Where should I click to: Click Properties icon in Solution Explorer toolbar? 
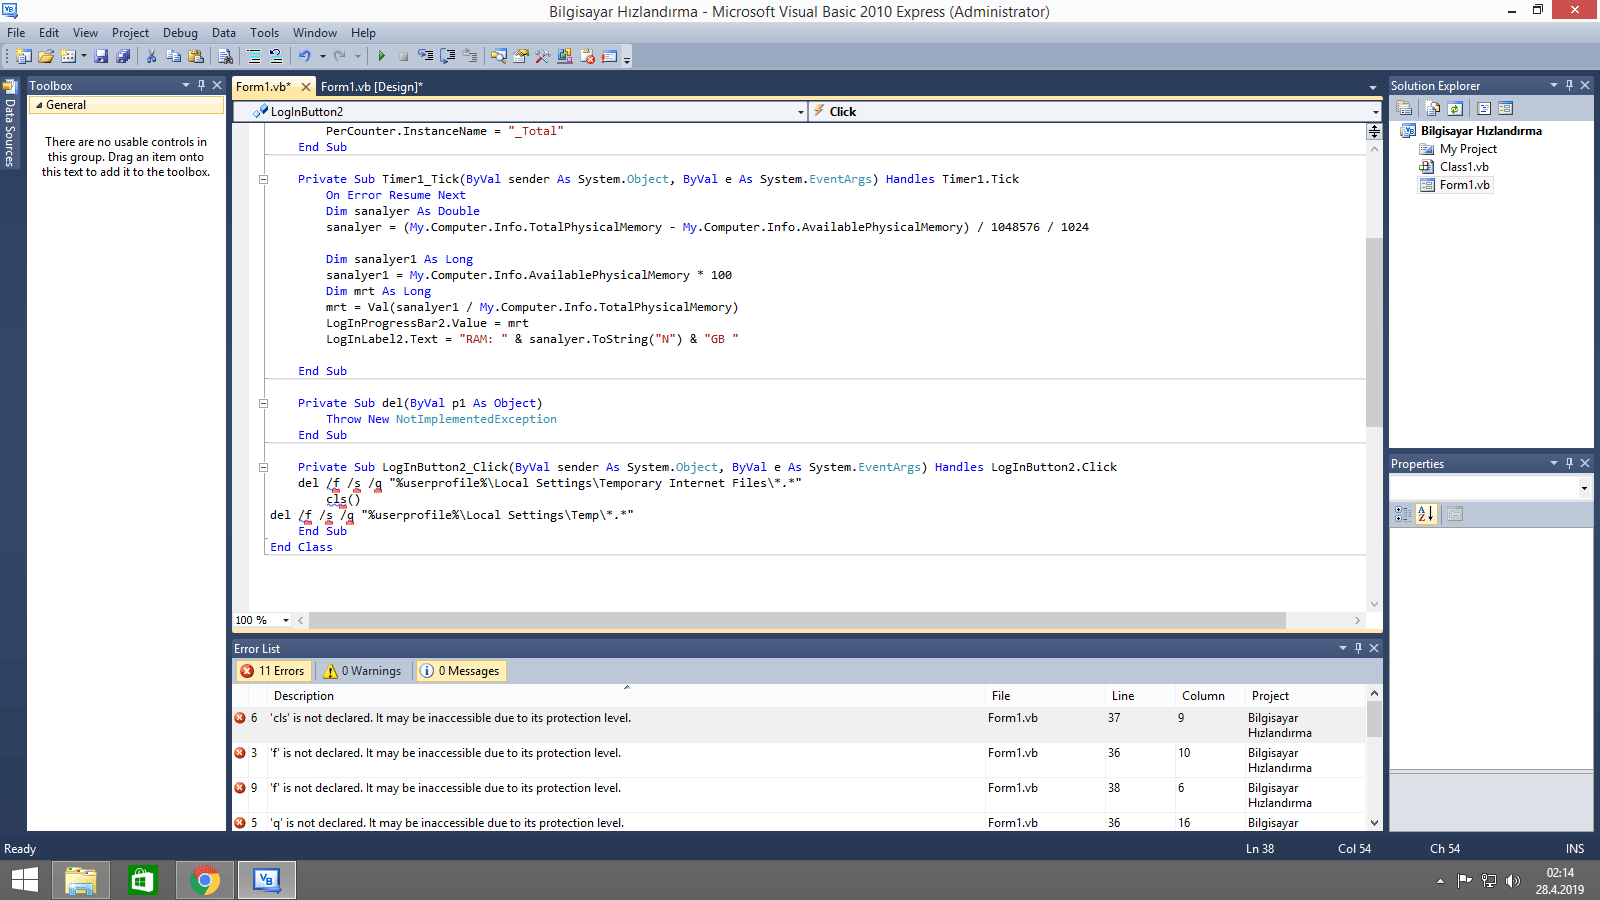click(x=1404, y=108)
